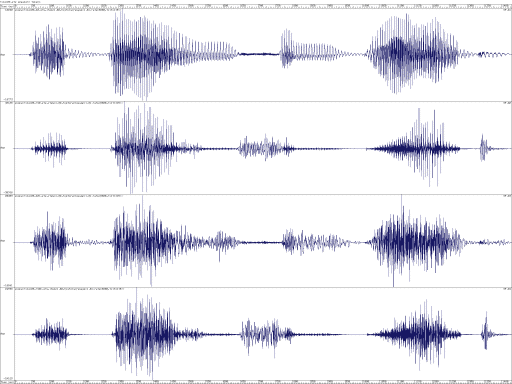The height and width of the screenshot is (384, 512).
Task: Click the first small burst in top waveform
Action: [x=49, y=52]
